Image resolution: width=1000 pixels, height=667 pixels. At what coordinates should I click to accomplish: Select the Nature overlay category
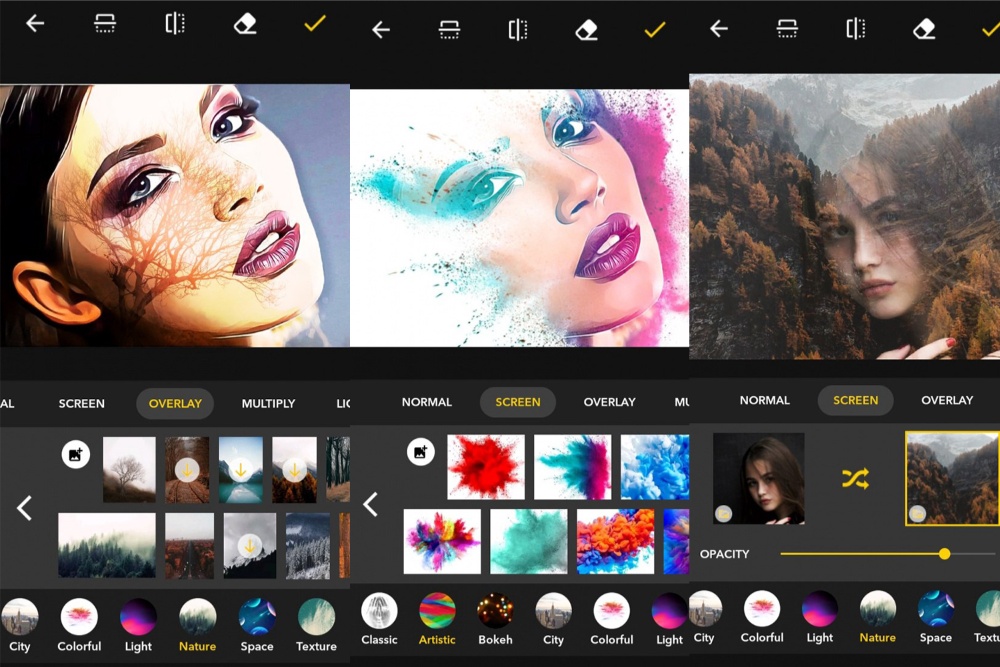point(197,617)
